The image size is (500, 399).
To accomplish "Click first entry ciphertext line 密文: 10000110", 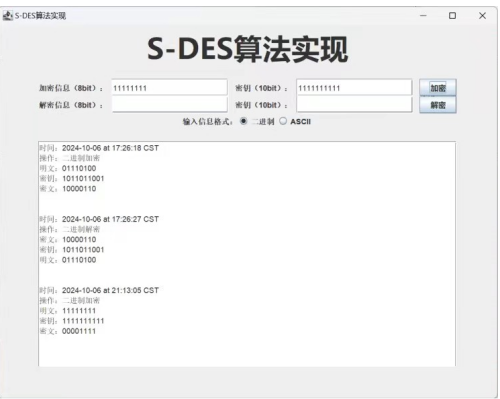I will point(68,189).
